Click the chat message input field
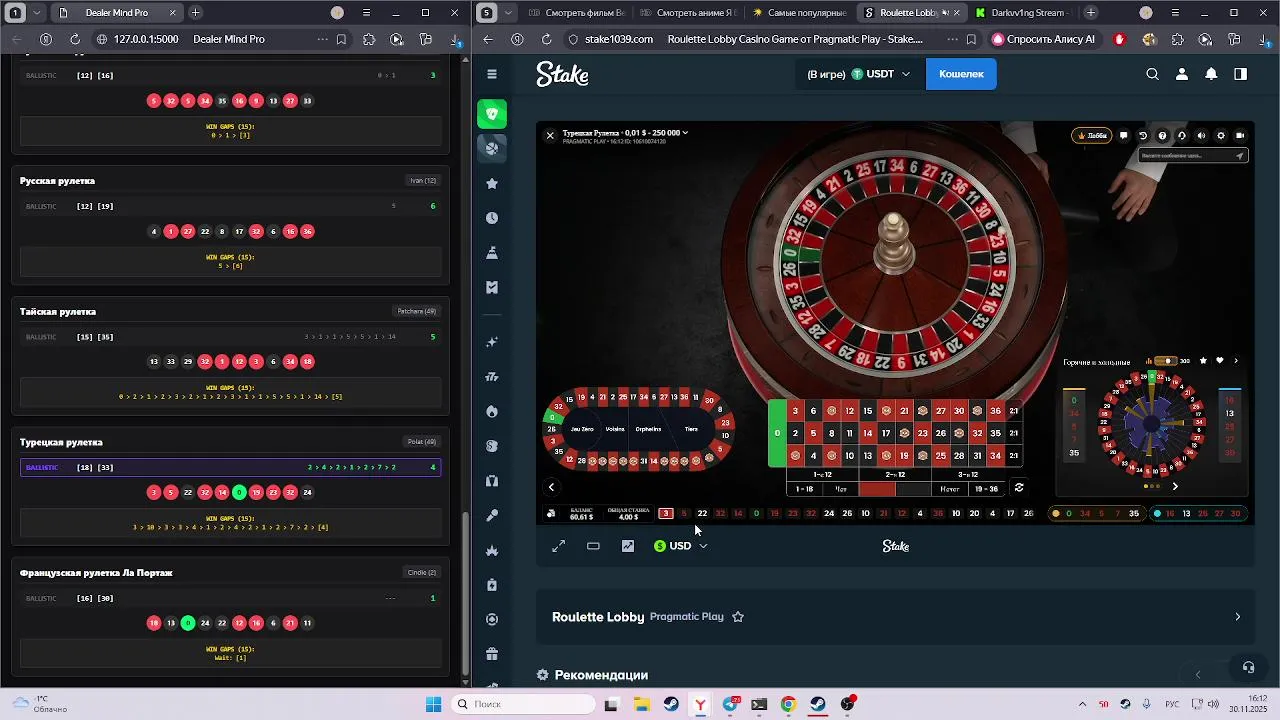This screenshot has height=720, width=1280. click(x=1193, y=155)
